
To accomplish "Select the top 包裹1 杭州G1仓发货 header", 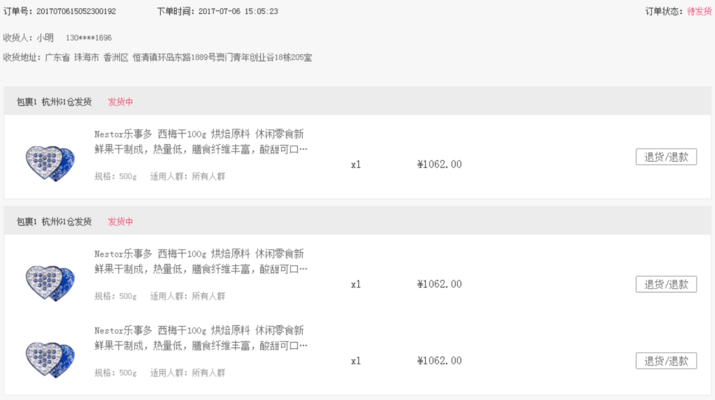I will tap(54, 102).
